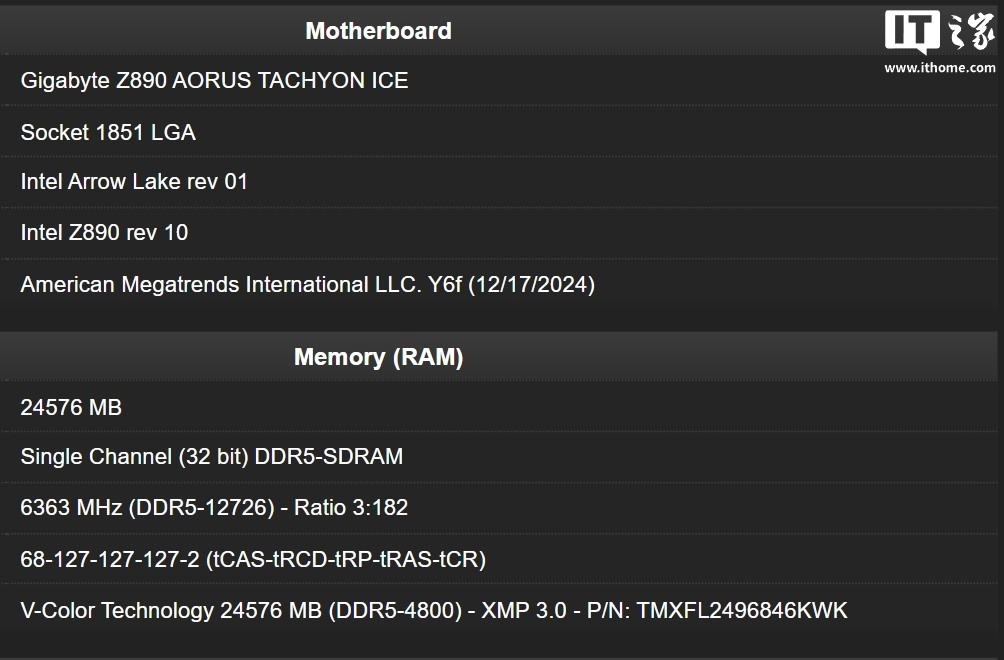Click the 68-127-127-127-2 timings value
The height and width of the screenshot is (660, 1004).
point(110,560)
